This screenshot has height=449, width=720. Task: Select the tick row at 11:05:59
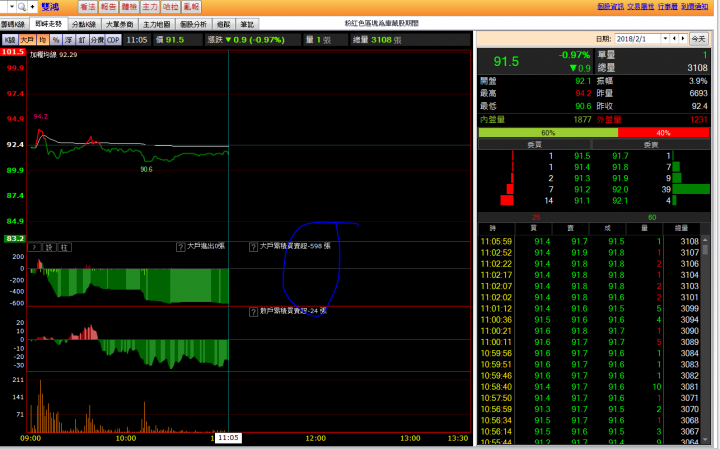tap(590, 241)
